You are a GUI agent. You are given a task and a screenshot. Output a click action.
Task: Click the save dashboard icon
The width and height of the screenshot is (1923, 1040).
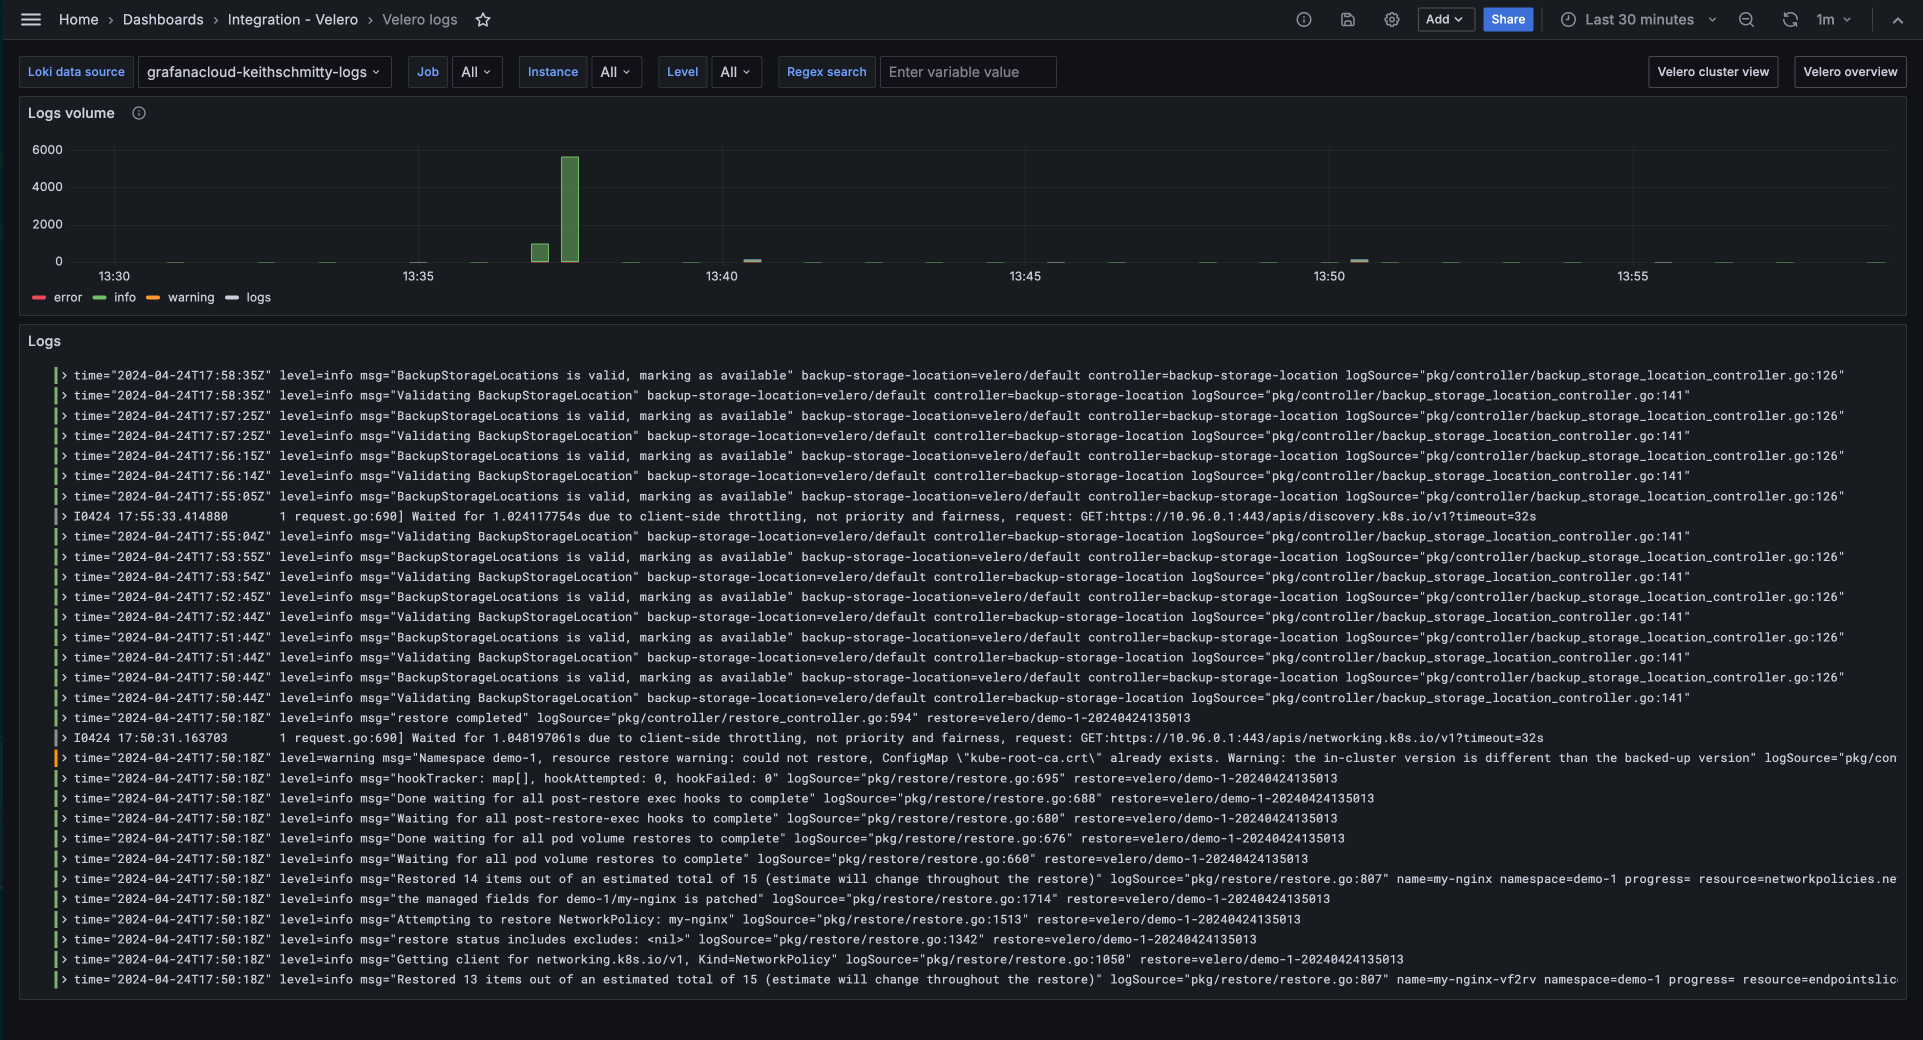click(x=1348, y=20)
